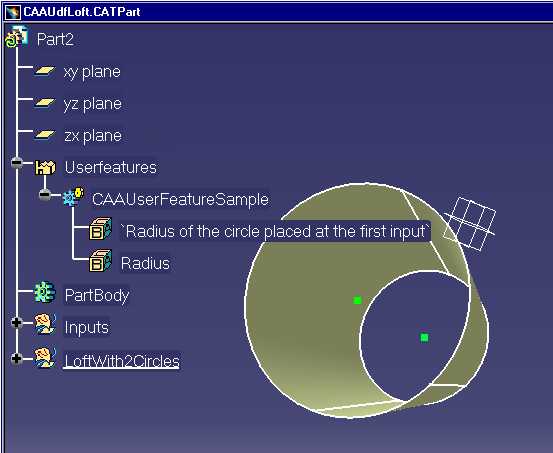Click the LoftWith2Circles set icon

45,357
